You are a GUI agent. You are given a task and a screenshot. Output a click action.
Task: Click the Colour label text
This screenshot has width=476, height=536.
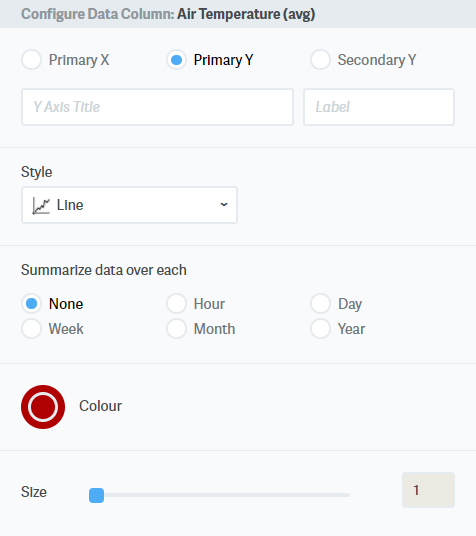coord(100,406)
